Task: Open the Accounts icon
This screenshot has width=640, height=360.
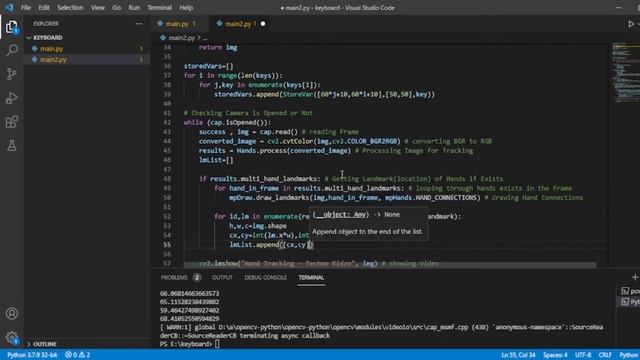Action: click(x=12, y=313)
